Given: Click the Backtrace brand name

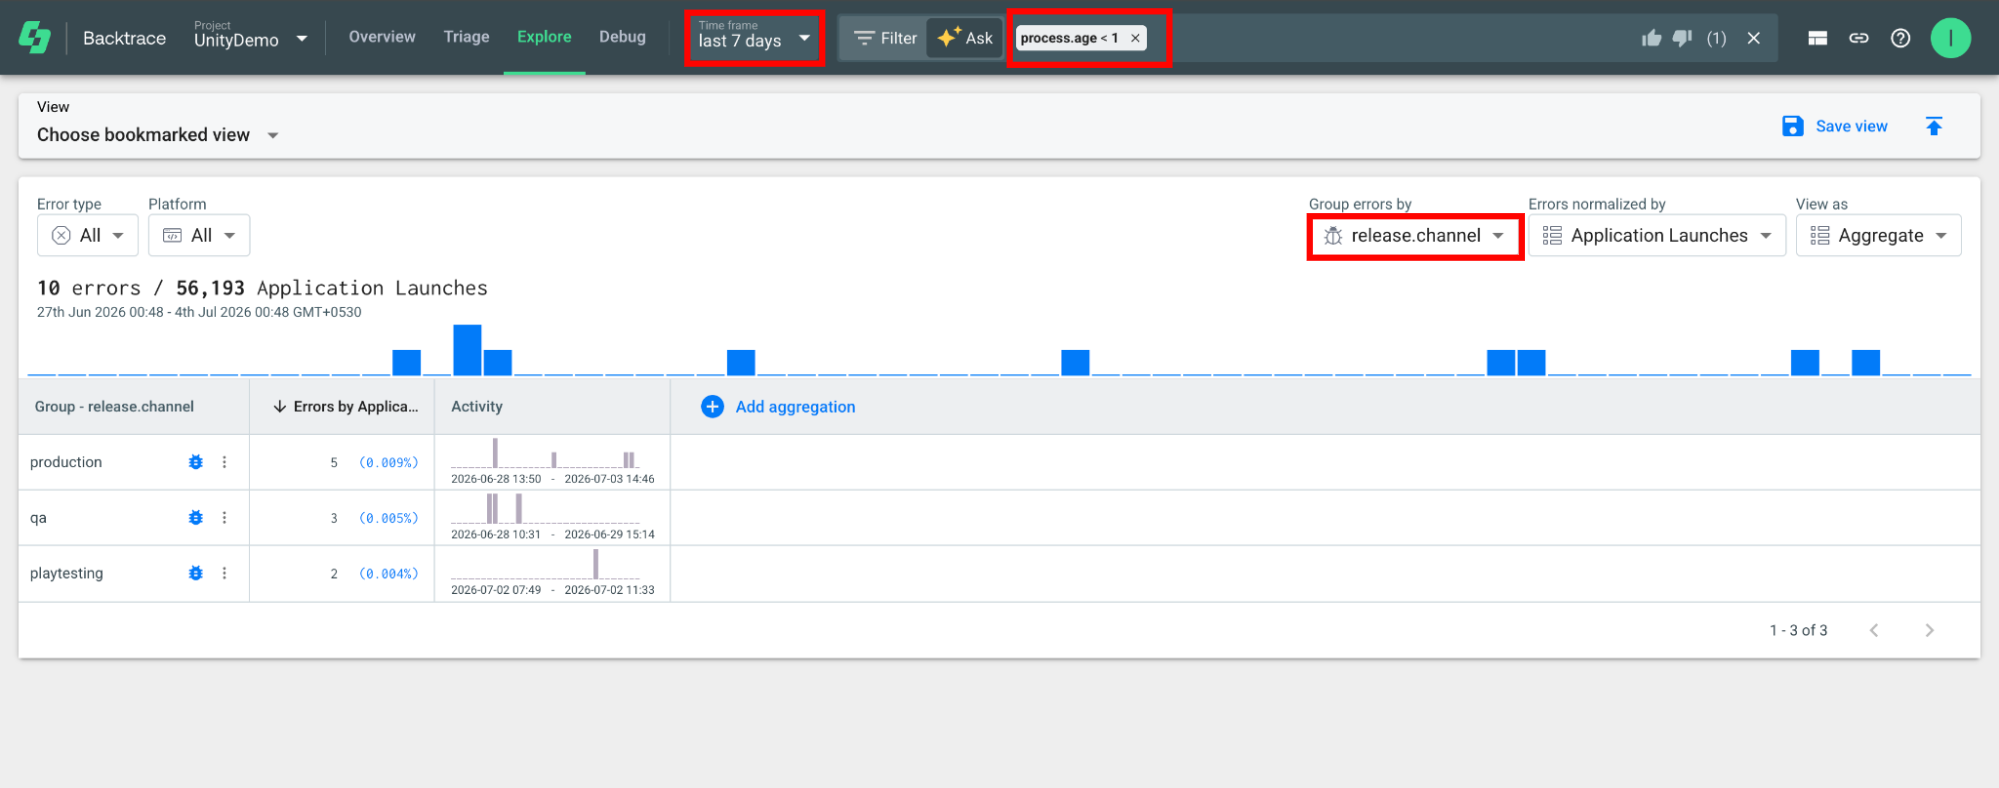Looking at the screenshot, I should (124, 38).
